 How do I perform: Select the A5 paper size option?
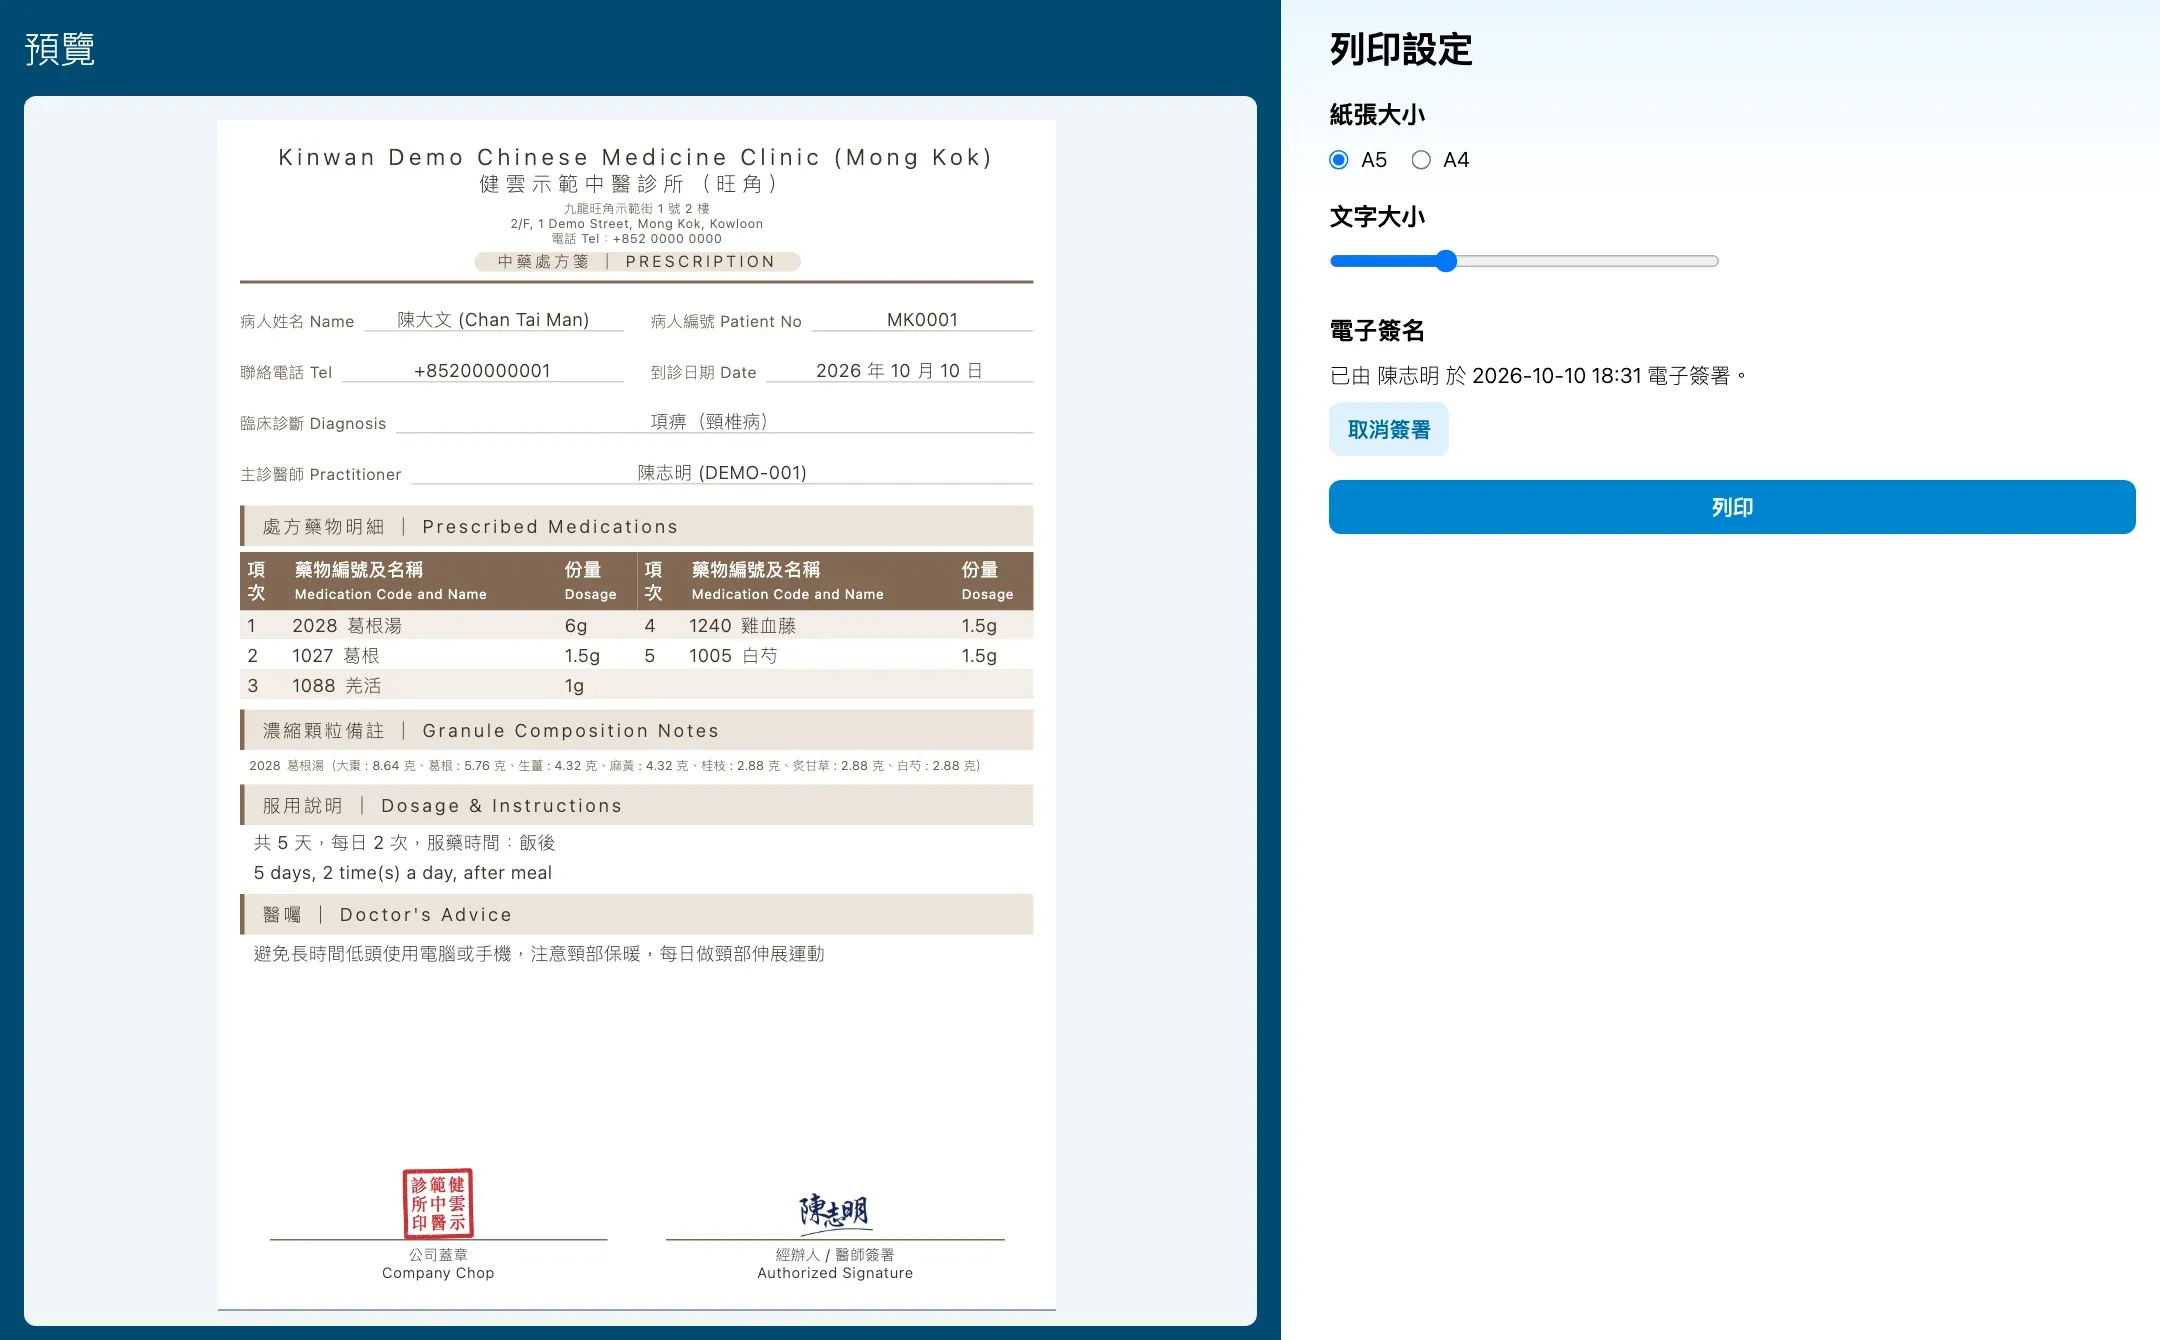tap(1339, 160)
